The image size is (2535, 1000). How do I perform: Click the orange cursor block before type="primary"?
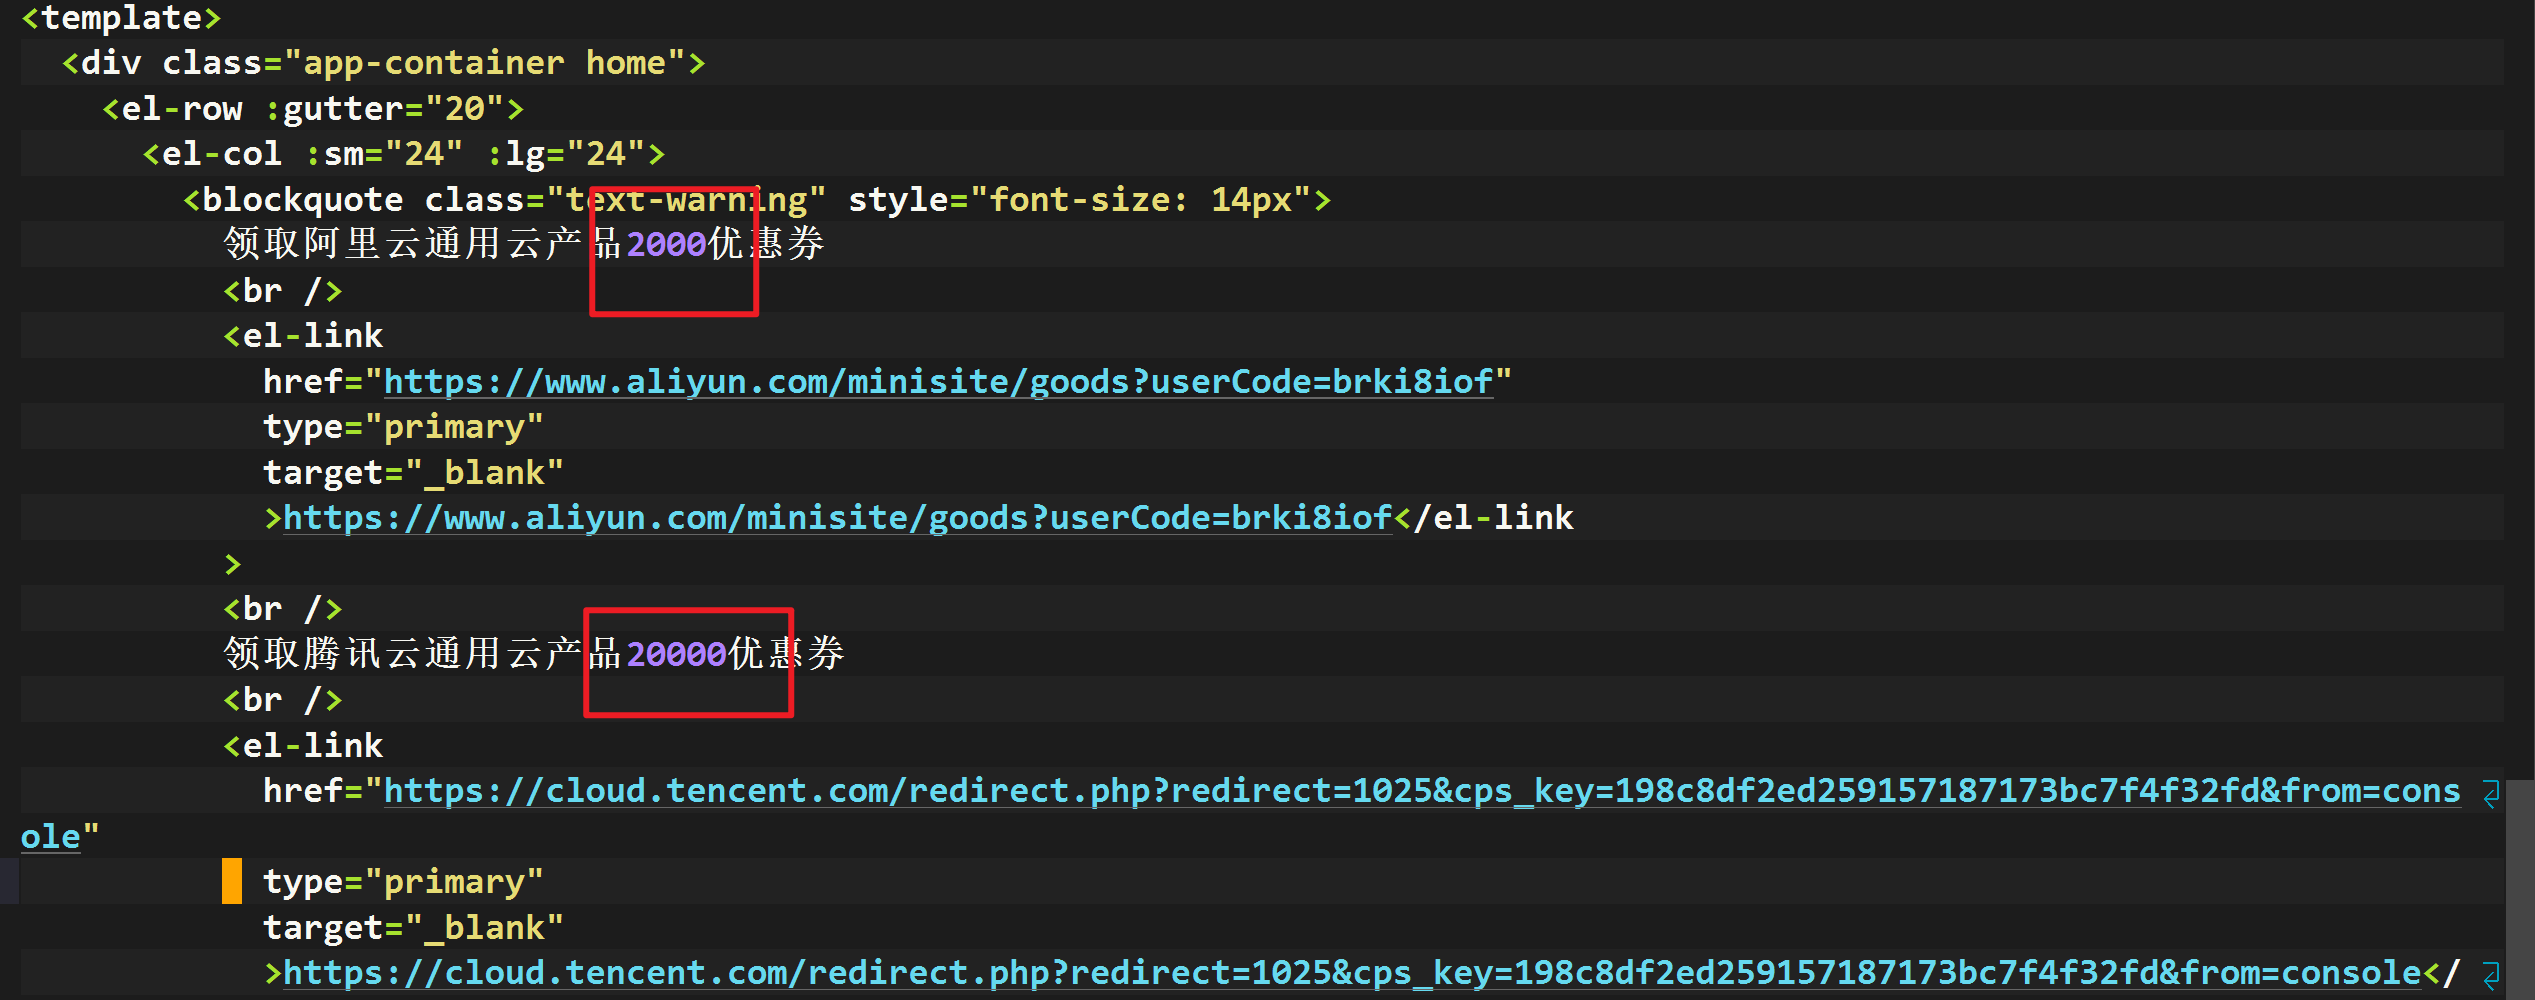(x=232, y=881)
